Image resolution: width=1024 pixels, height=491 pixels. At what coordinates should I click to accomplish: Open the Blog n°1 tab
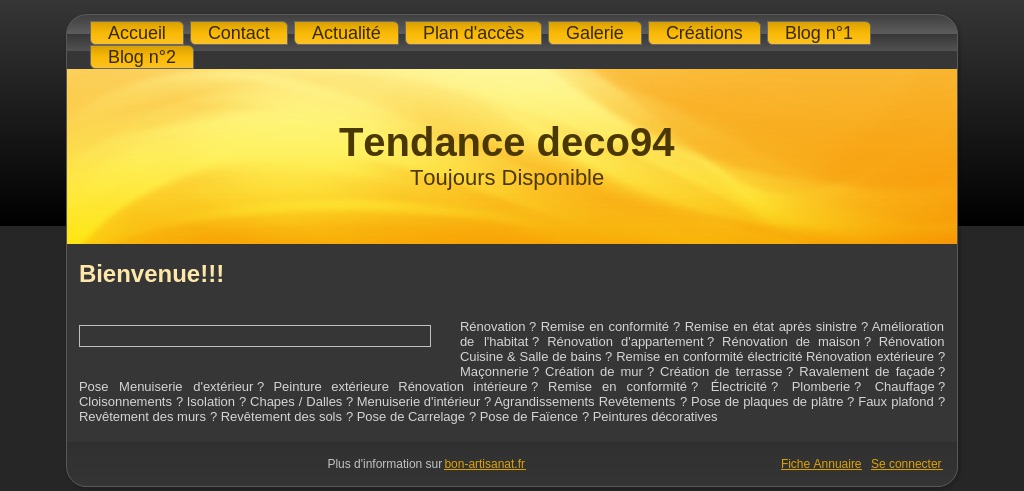[x=819, y=33]
